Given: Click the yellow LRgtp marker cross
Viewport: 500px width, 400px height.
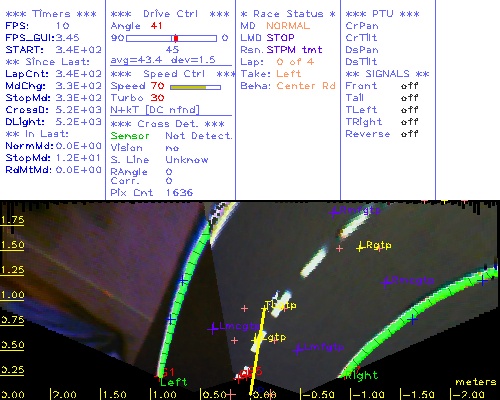Looking at the screenshot, I should 360,247.
